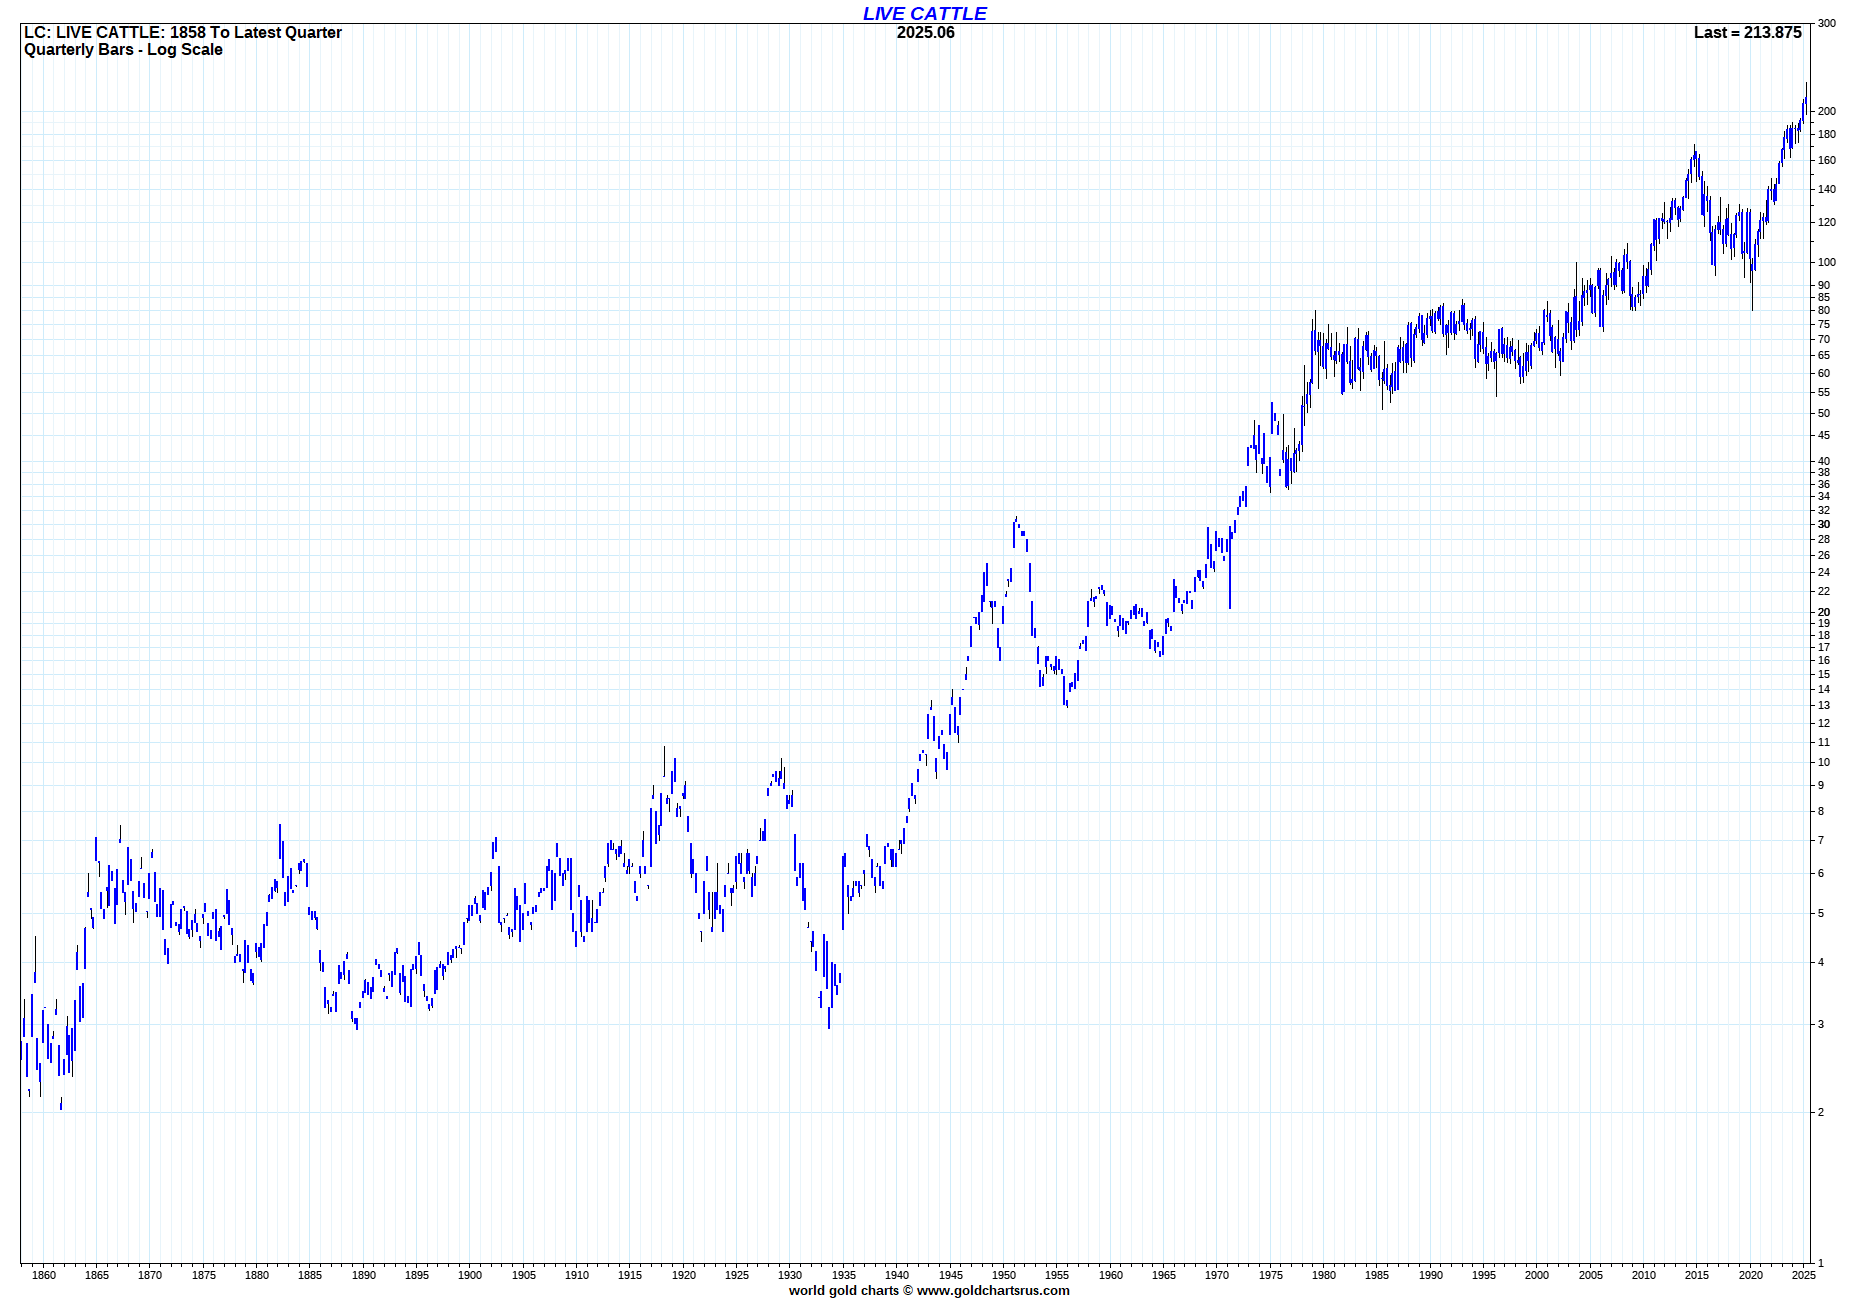Click the 1955 x-axis year label
1850x1300 pixels.
tap(1057, 1274)
